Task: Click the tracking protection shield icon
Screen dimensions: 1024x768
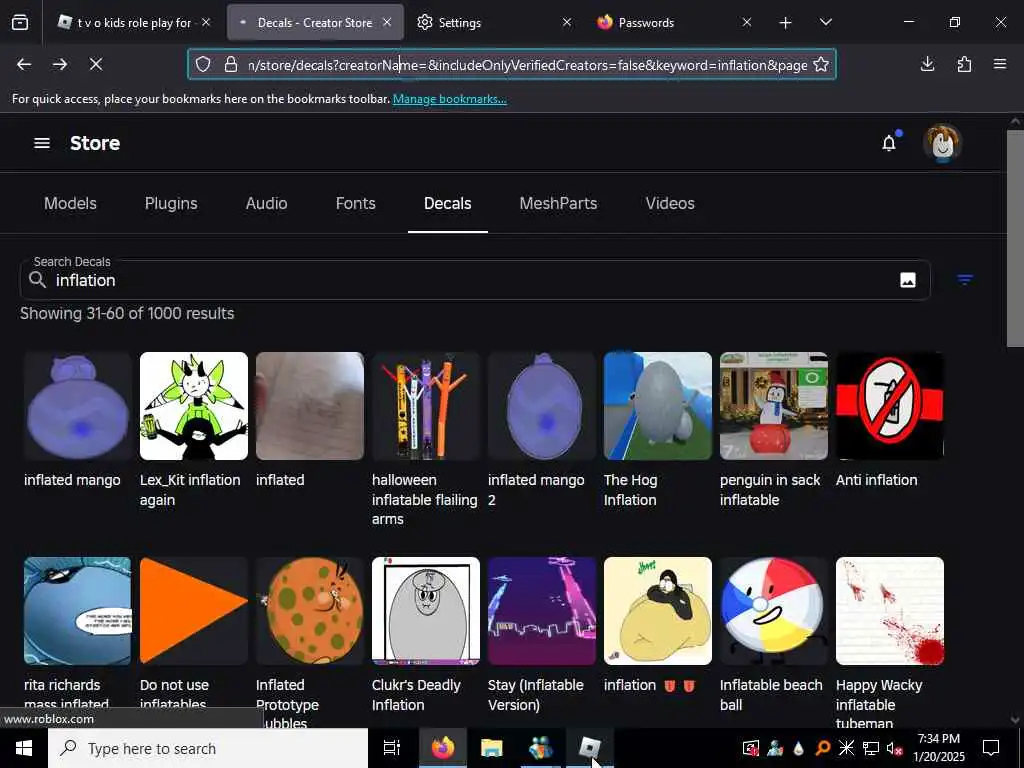Action: (203, 65)
